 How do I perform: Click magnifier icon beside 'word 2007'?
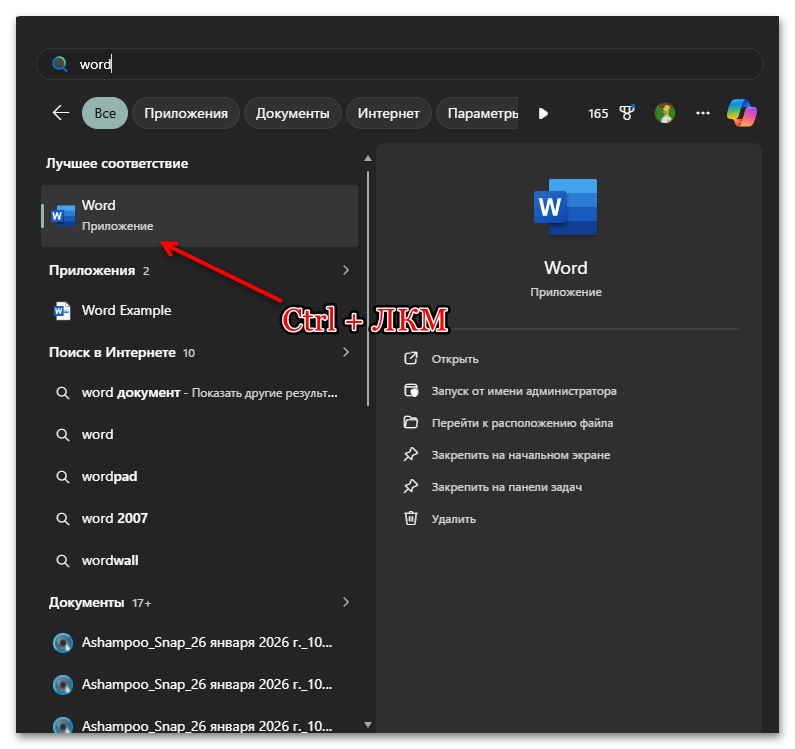(62, 519)
